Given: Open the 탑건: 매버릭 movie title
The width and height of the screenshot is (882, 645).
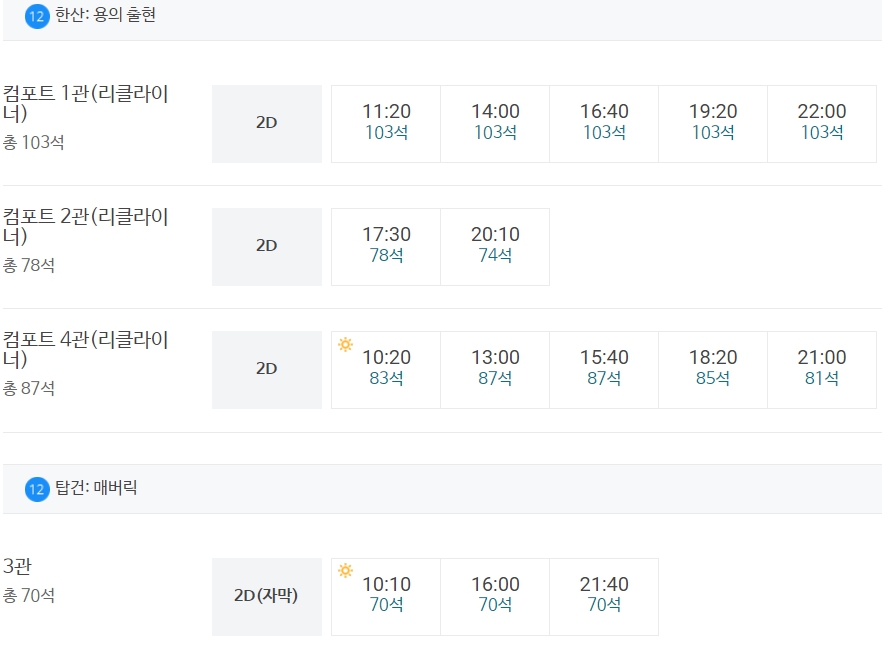Looking at the screenshot, I should click(x=96, y=488).
